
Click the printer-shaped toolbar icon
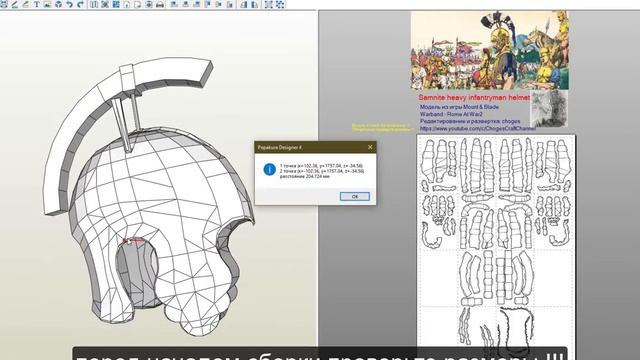pos(160,4)
